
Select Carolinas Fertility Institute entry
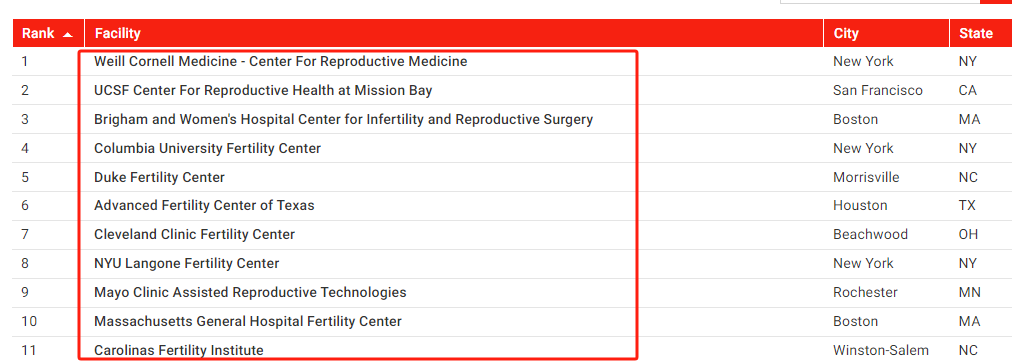click(x=178, y=350)
